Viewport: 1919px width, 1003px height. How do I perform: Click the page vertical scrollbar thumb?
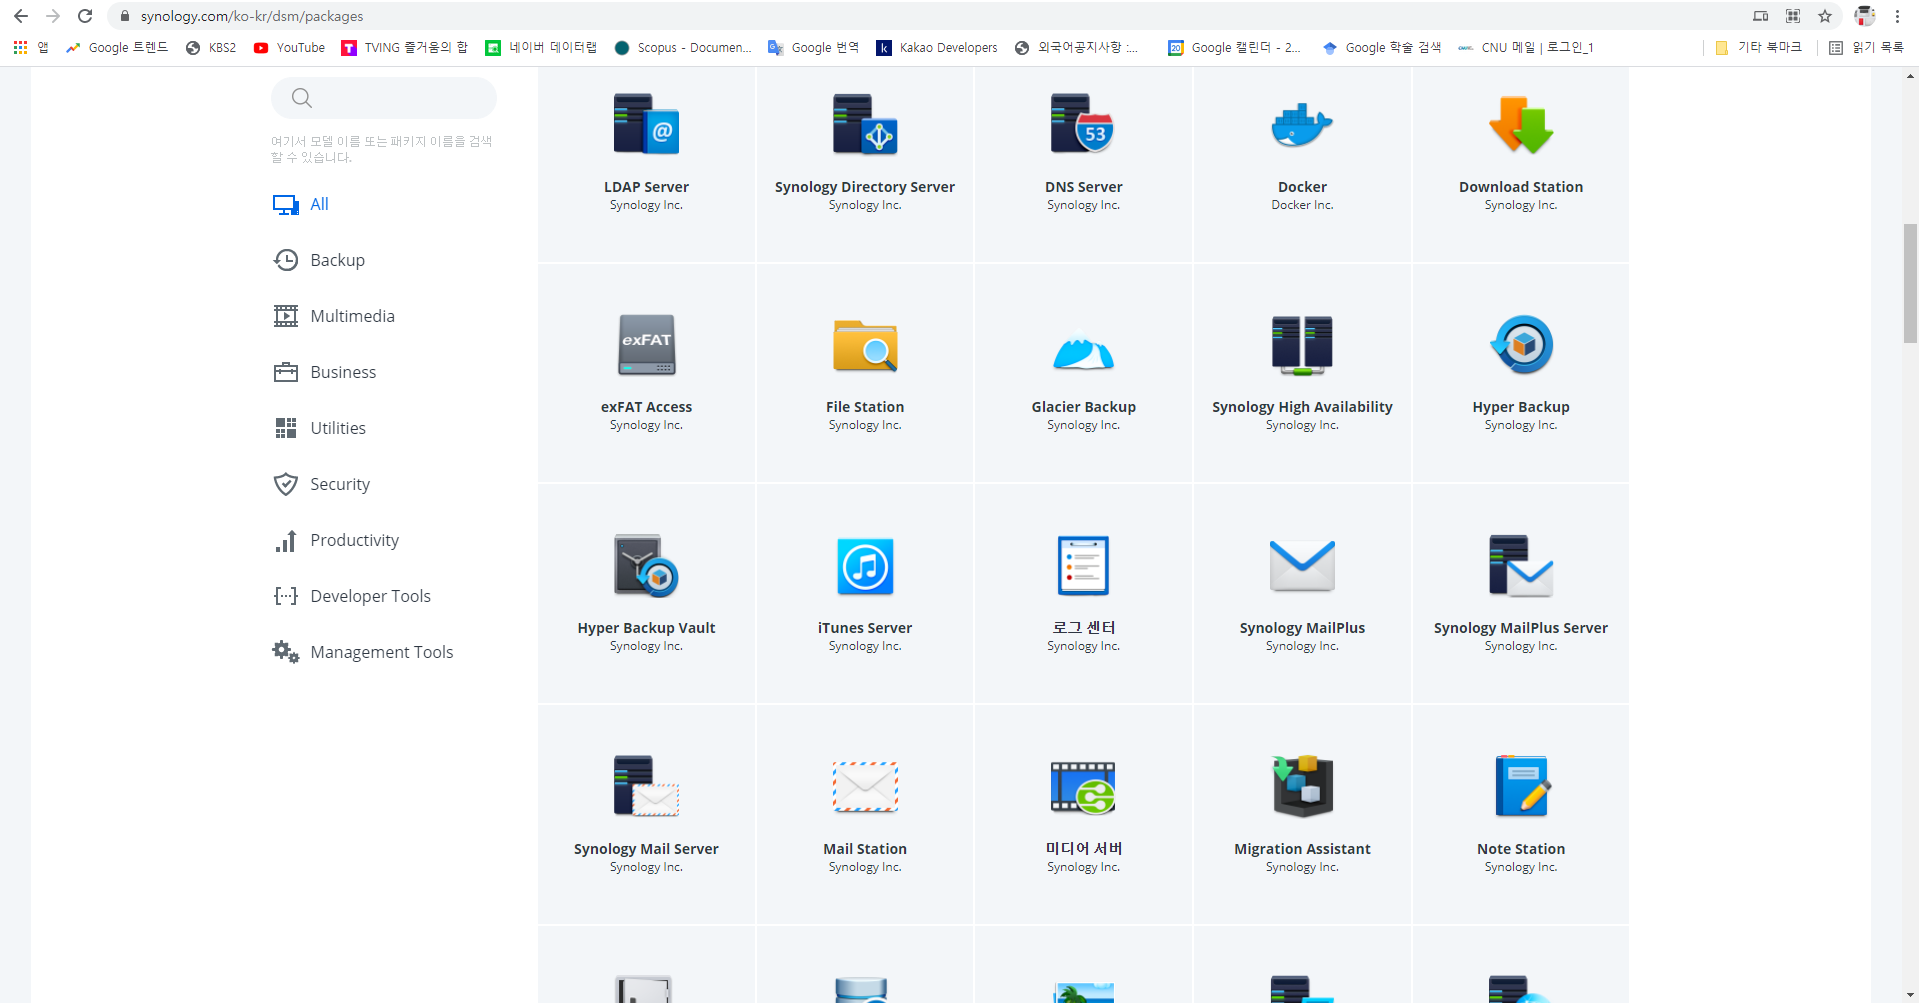1910,283
